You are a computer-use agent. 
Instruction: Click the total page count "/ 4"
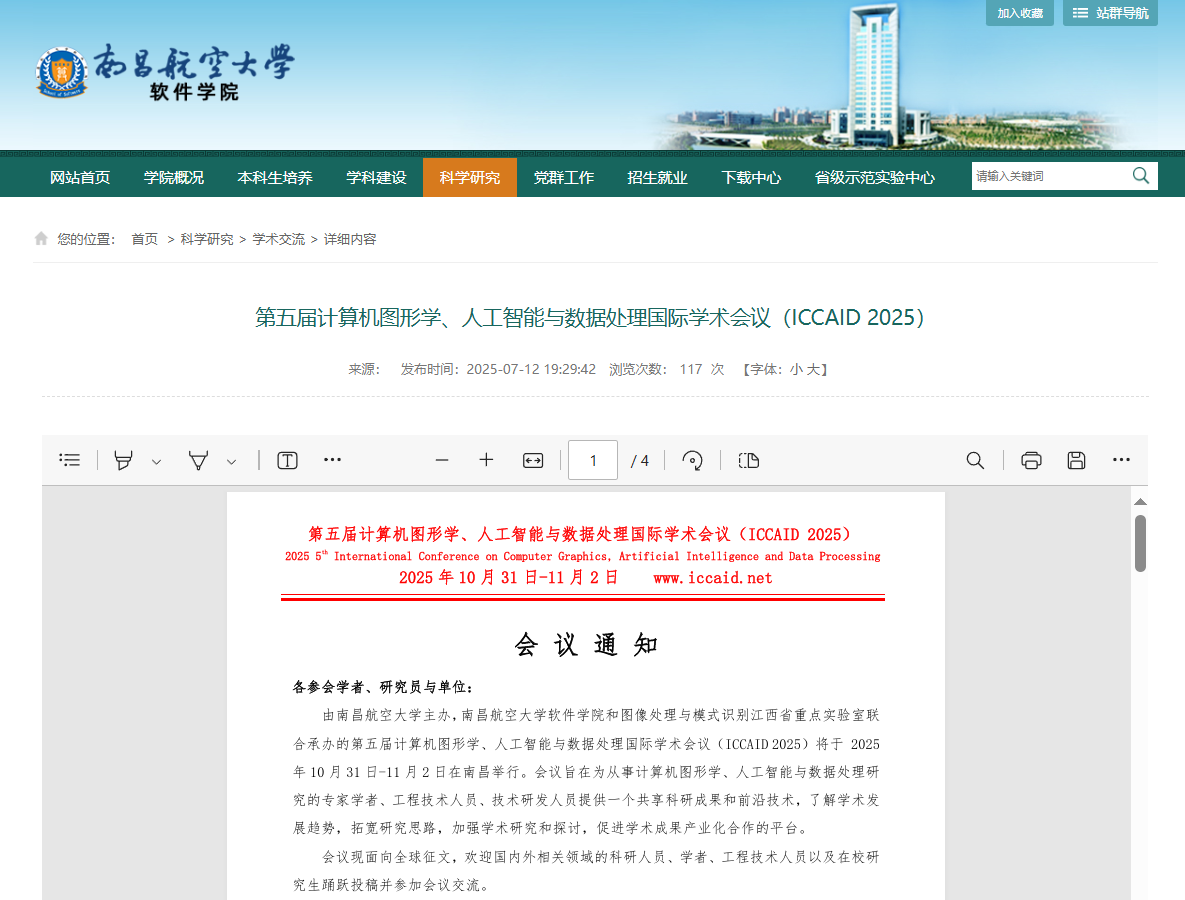point(639,461)
